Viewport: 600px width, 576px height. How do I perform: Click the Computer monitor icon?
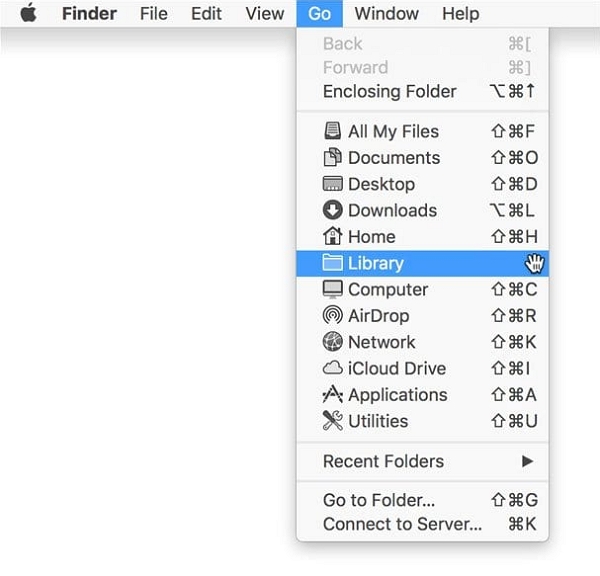pos(332,289)
